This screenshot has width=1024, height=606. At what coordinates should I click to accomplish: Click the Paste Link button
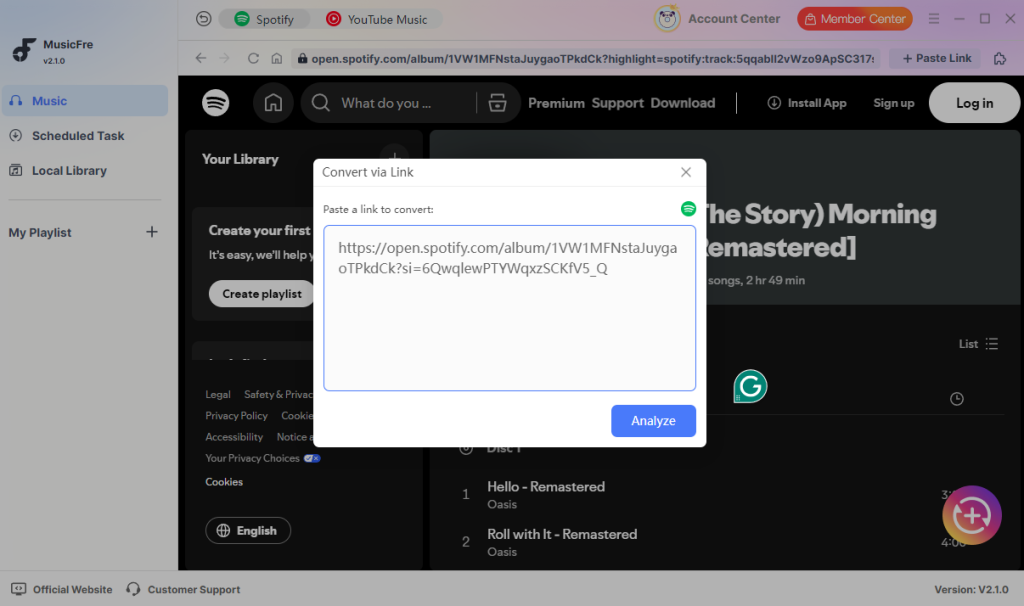[x=936, y=58]
